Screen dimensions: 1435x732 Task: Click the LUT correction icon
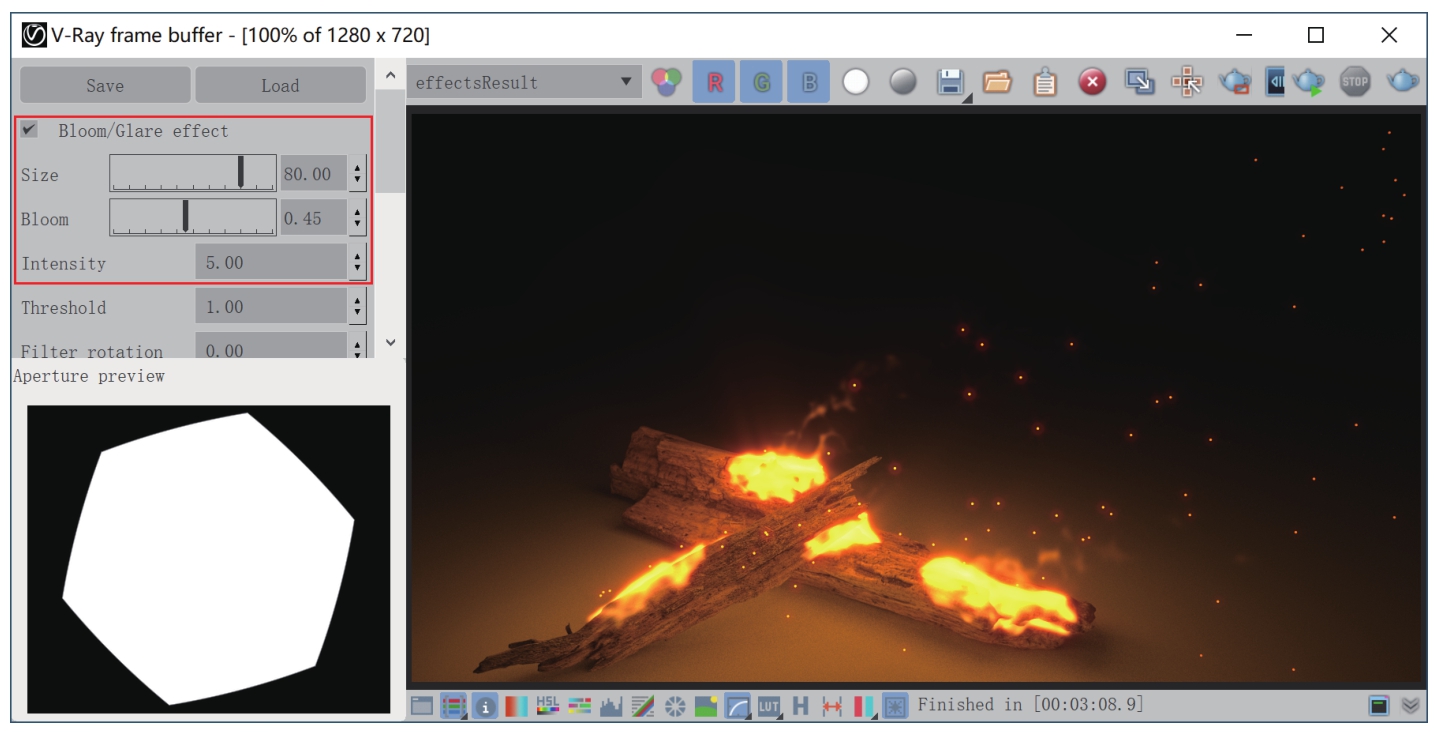[x=768, y=706]
